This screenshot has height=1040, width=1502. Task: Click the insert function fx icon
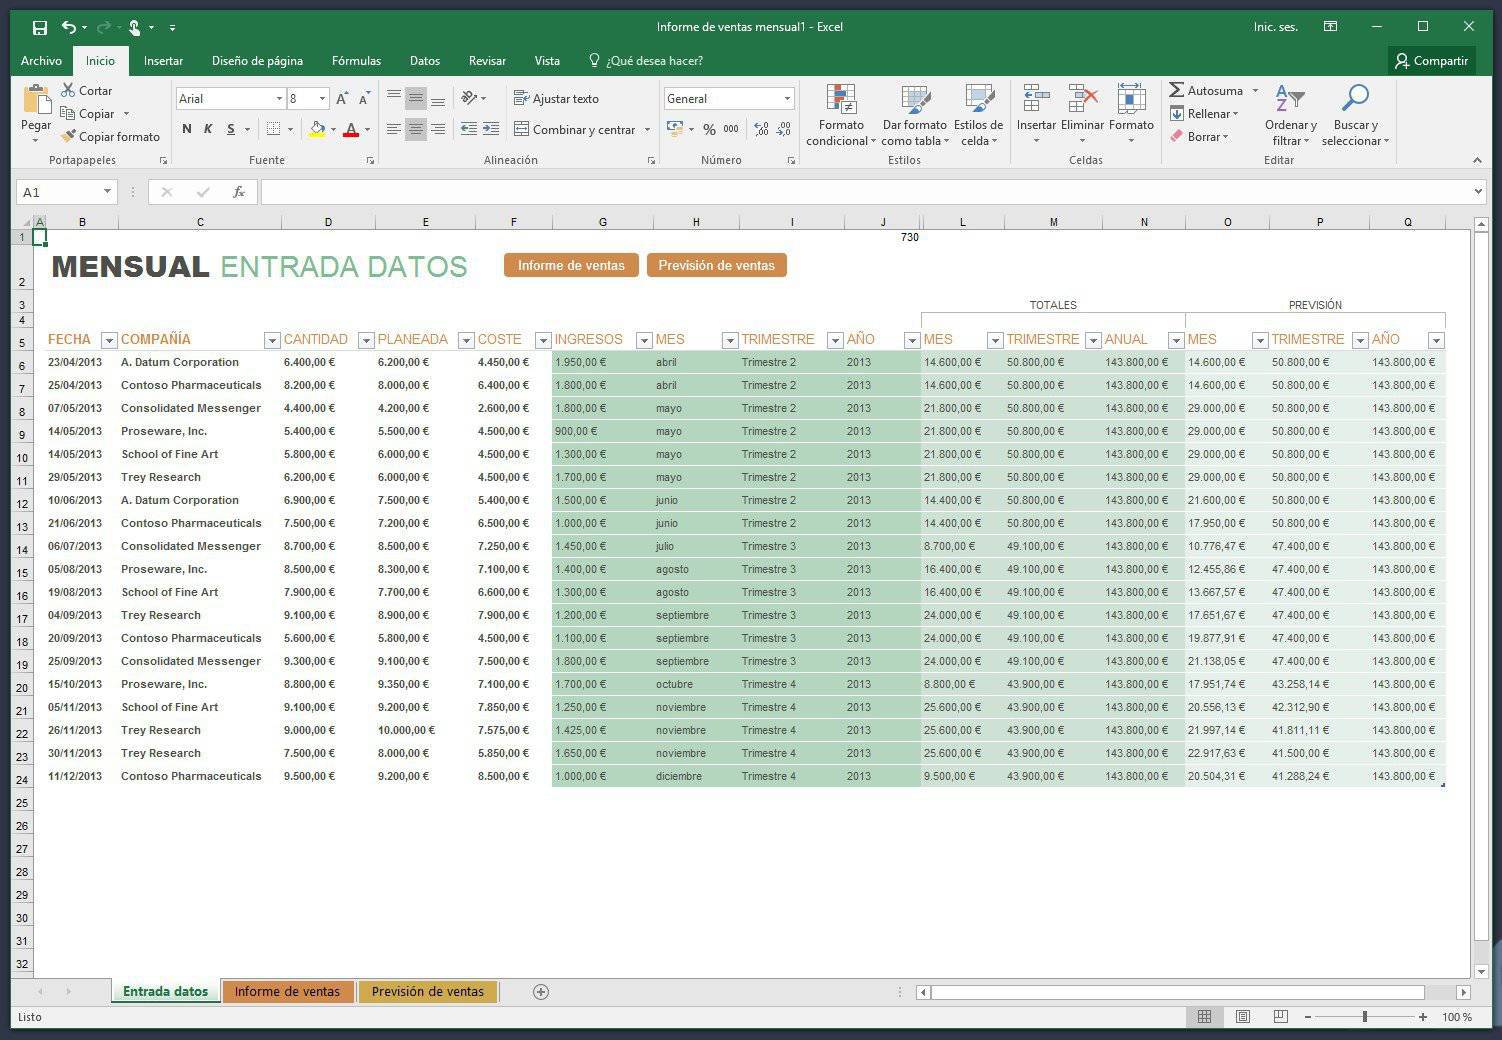click(x=239, y=192)
